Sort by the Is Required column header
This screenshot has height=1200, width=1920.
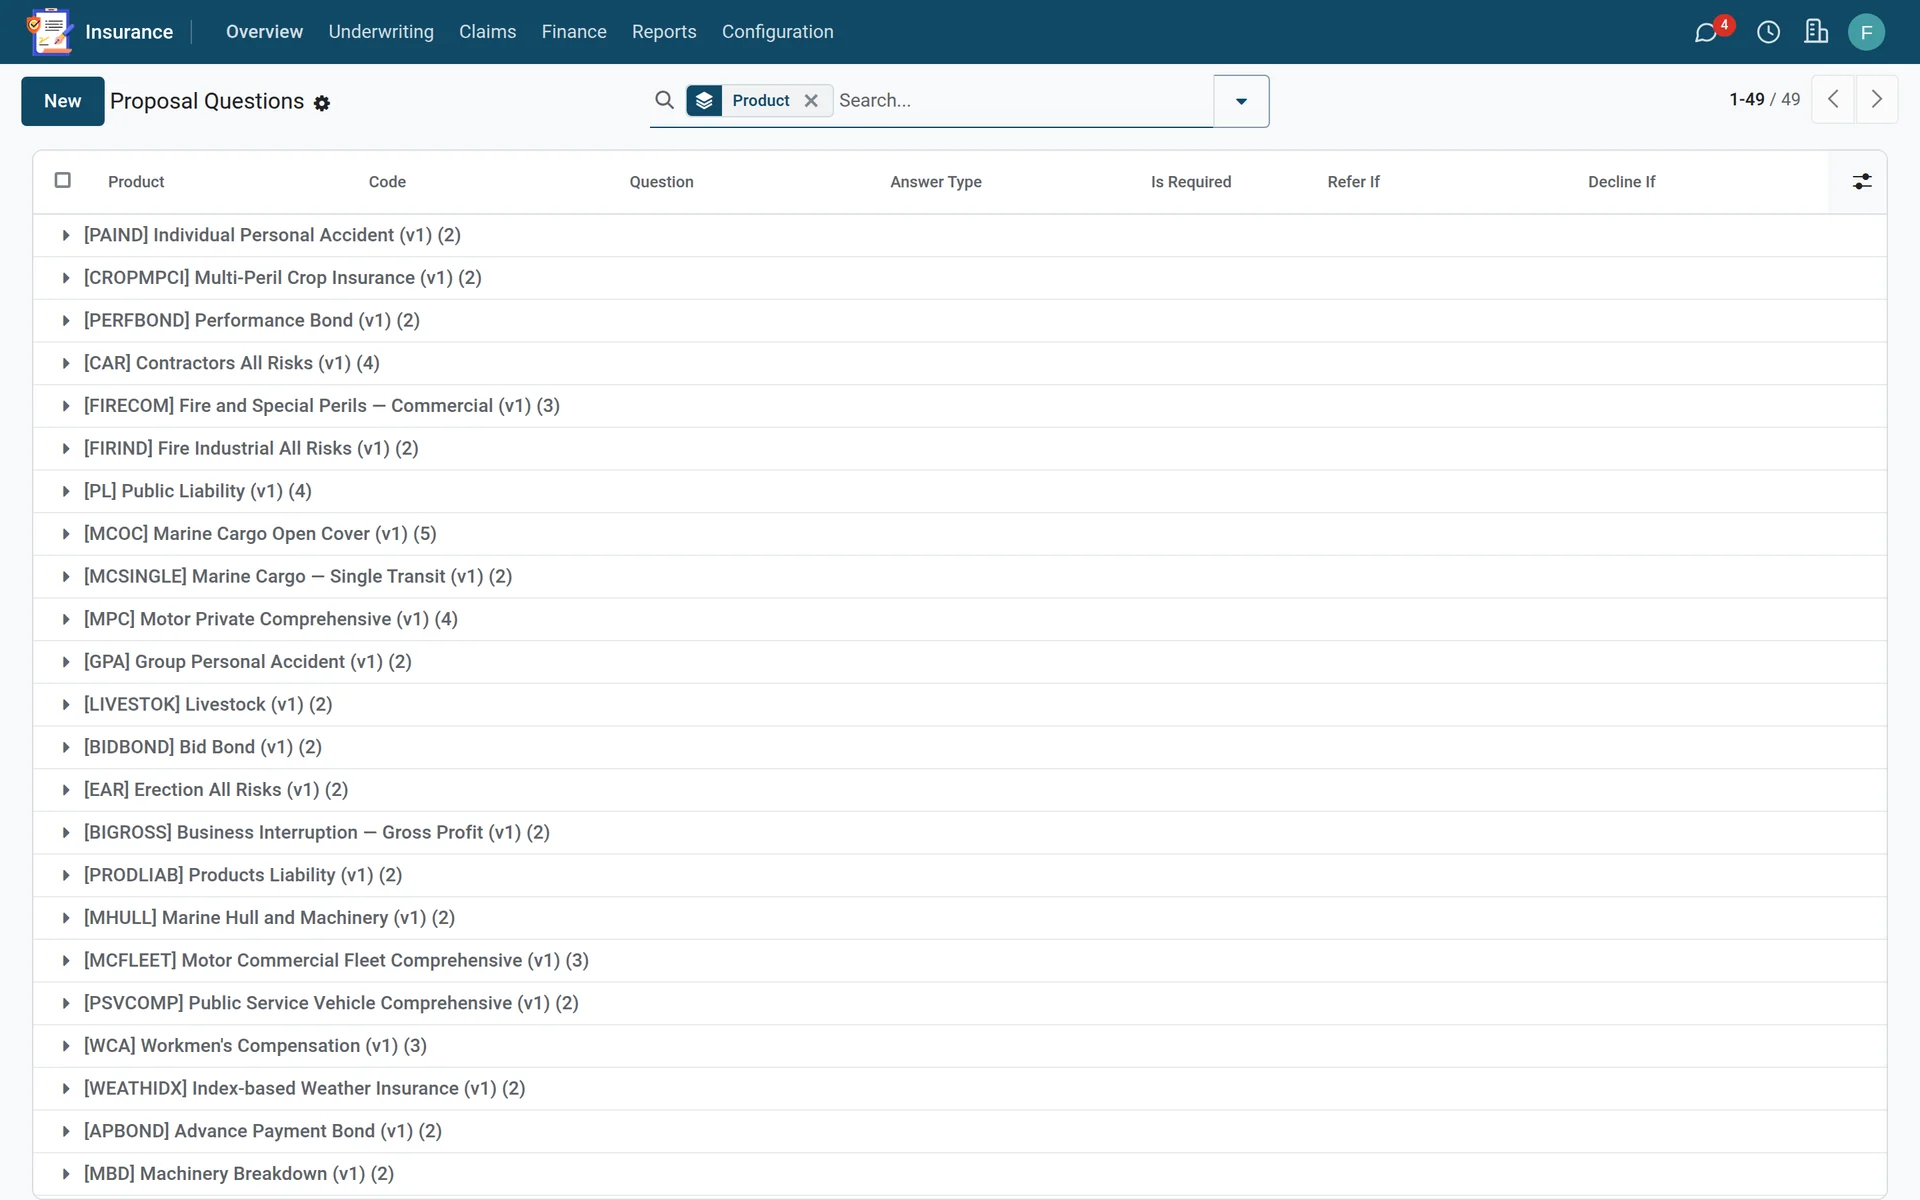[x=1190, y=182]
